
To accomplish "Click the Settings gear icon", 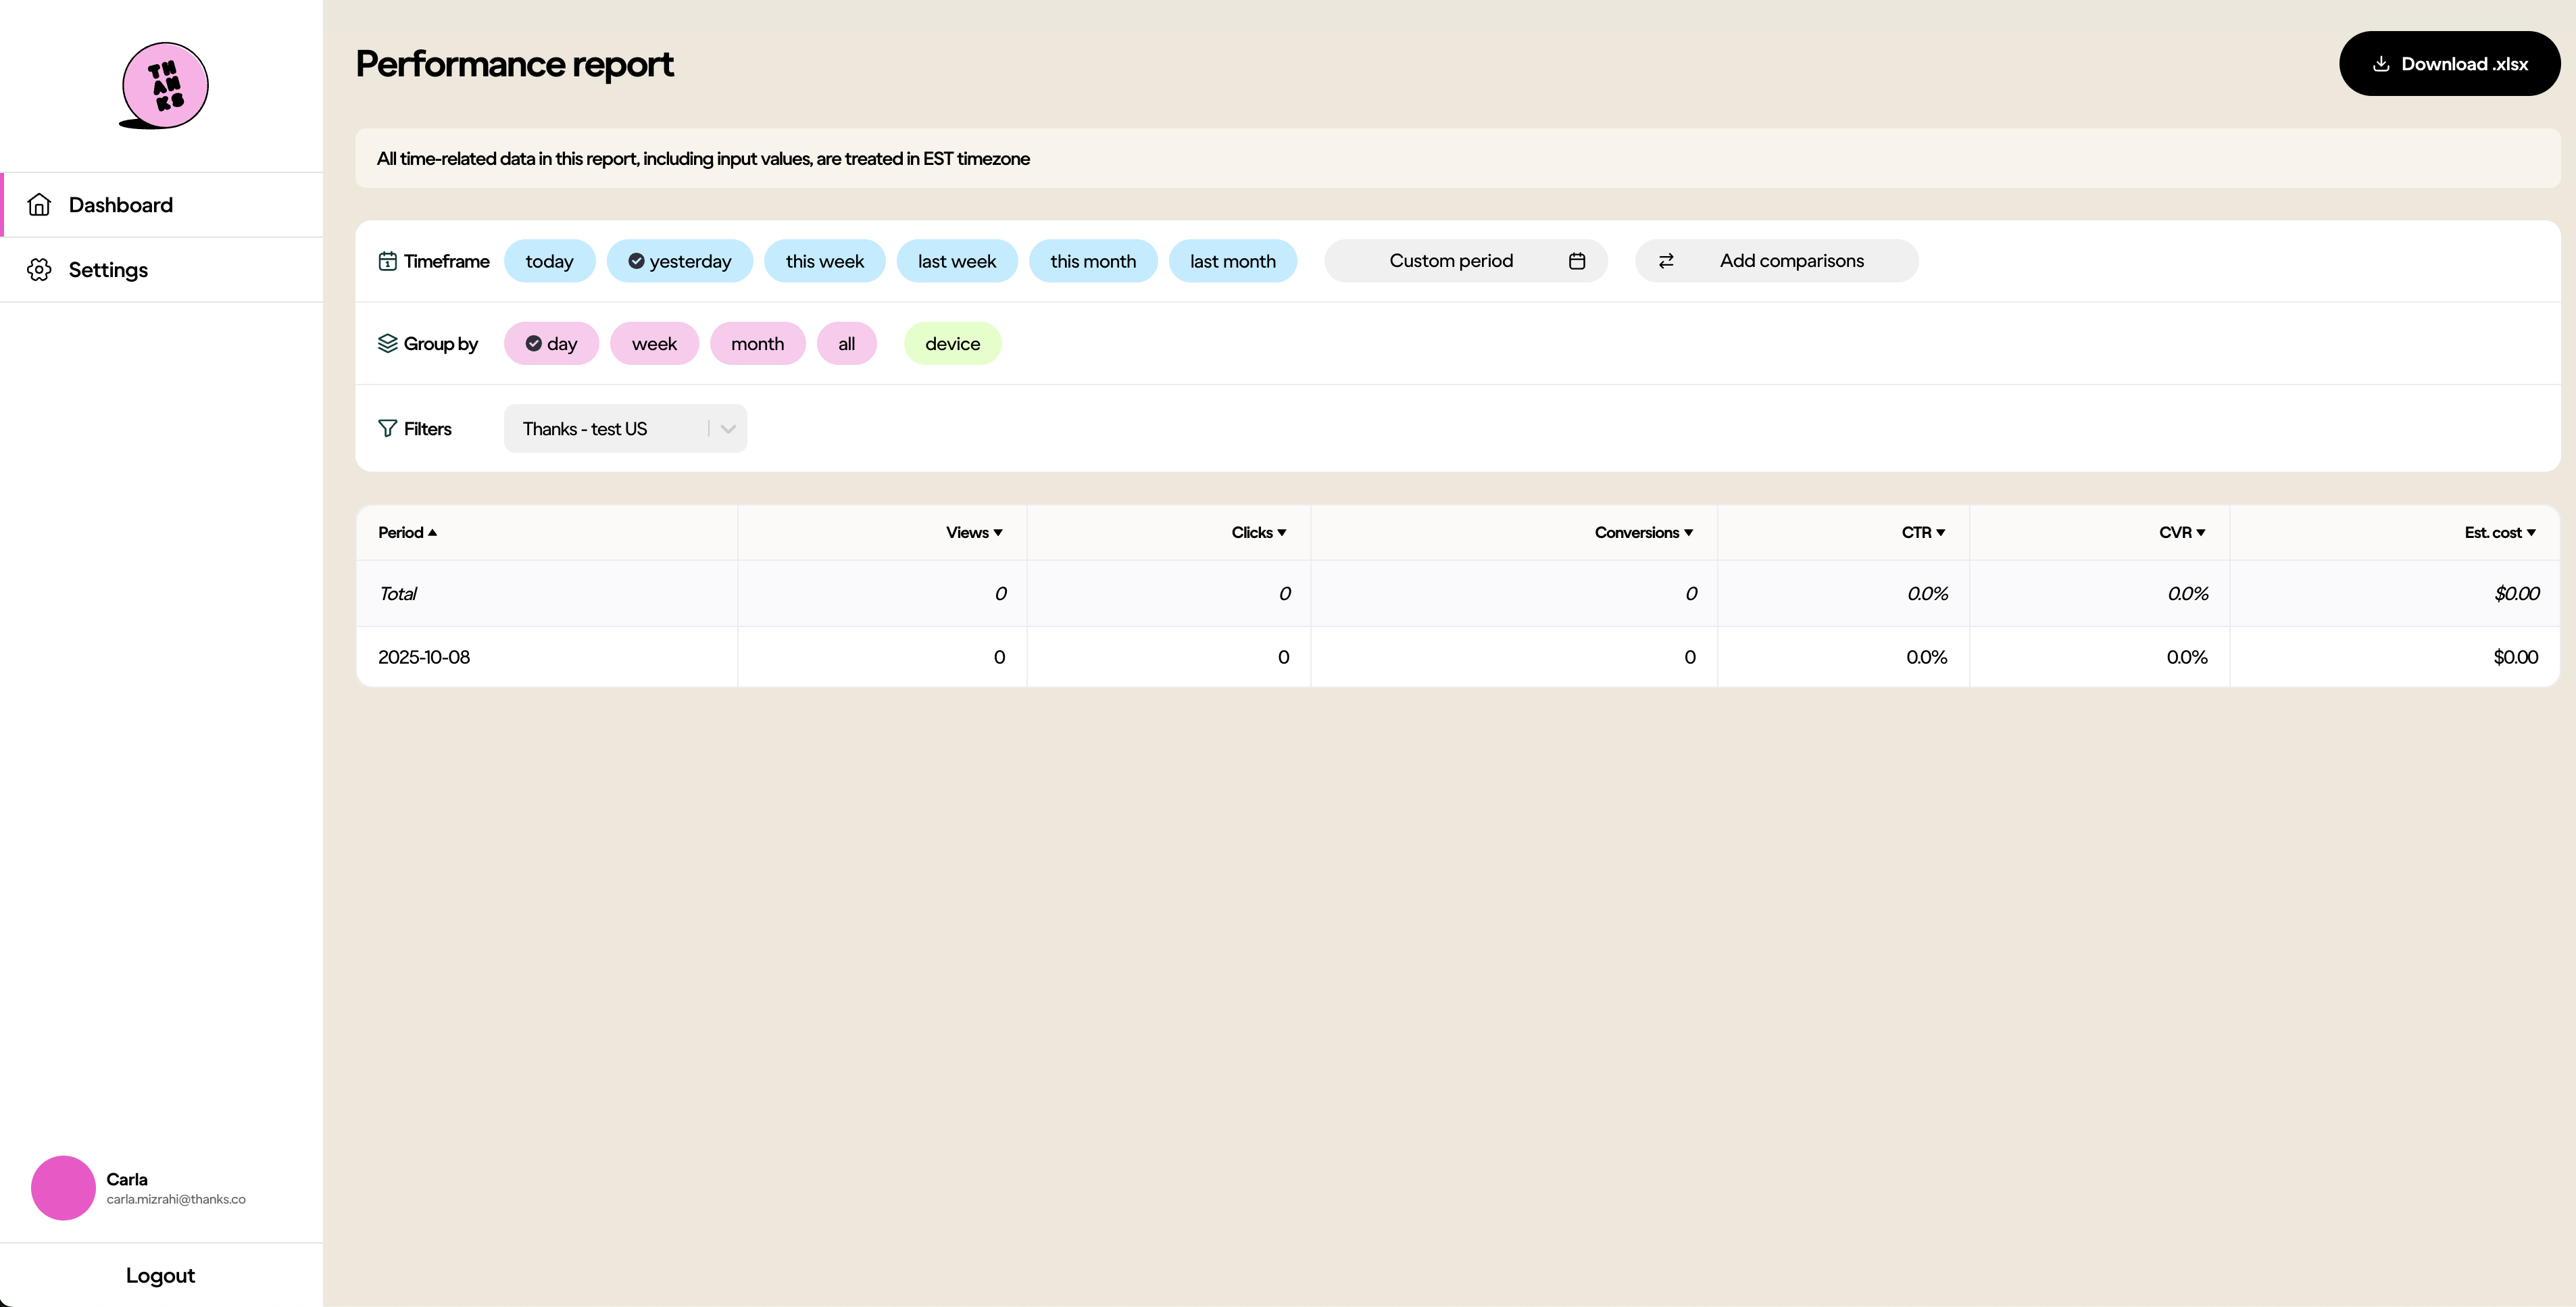I will 39,270.
